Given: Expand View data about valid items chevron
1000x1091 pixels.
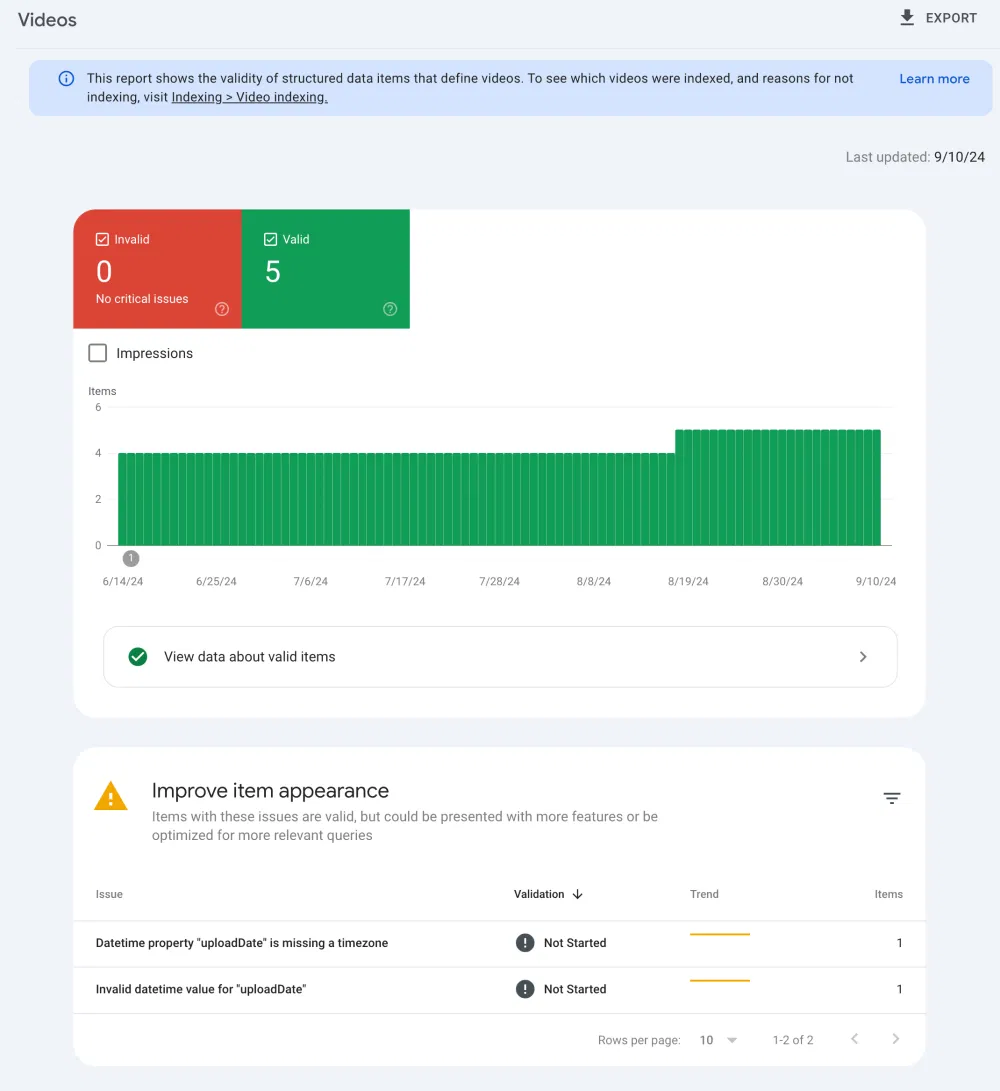Looking at the screenshot, I should [863, 657].
